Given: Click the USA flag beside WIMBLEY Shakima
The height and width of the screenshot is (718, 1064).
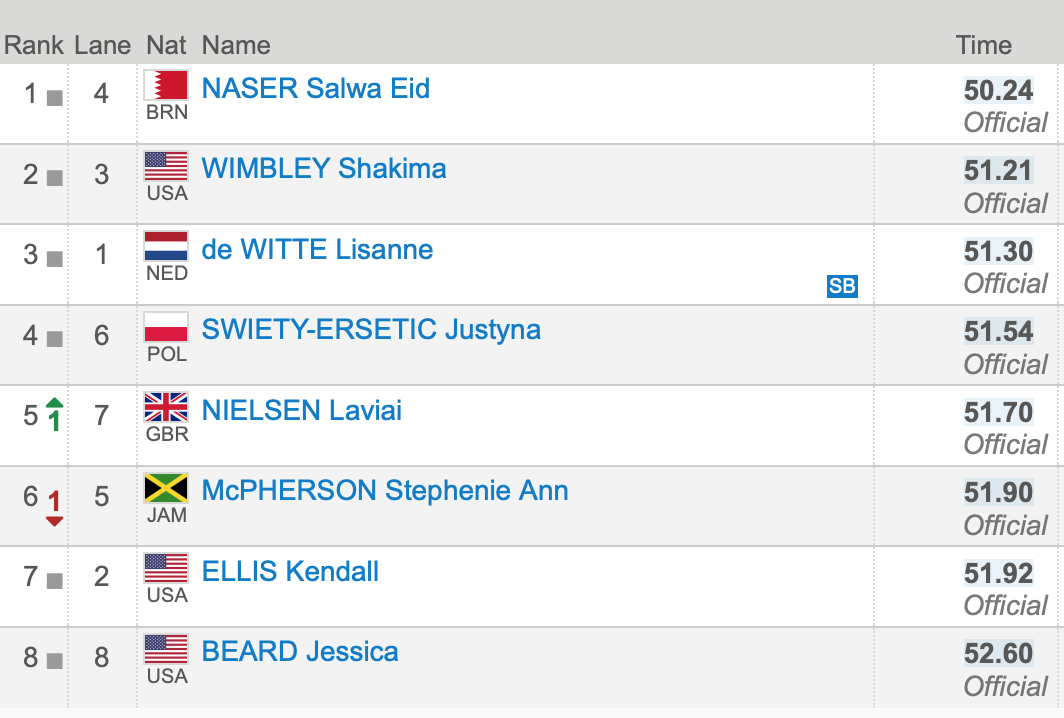Looking at the screenshot, I should pos(166,166).
